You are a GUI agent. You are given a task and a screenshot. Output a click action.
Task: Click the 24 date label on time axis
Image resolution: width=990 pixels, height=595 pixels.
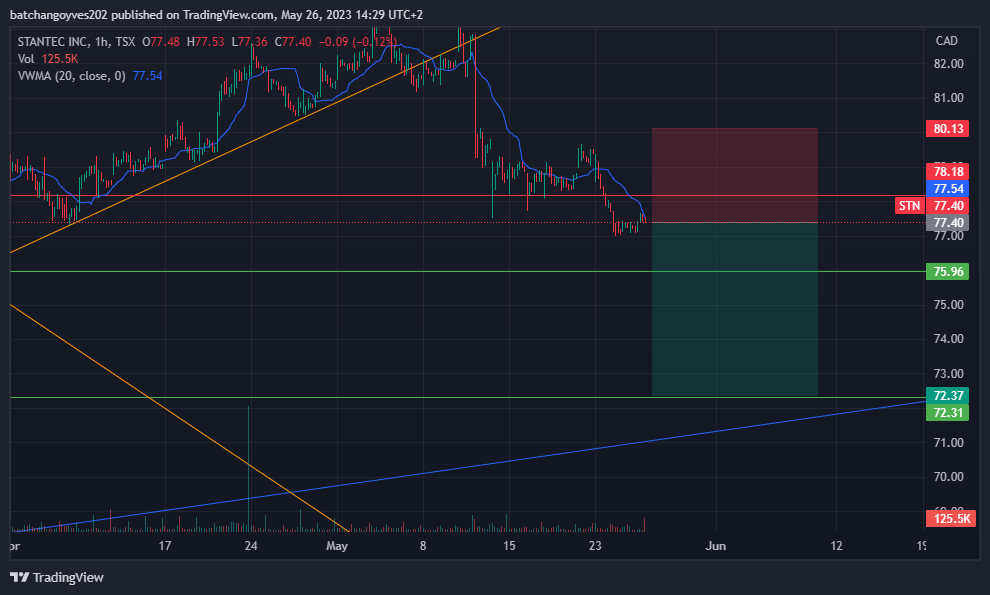pyautogui.click(x=251, y=546)
